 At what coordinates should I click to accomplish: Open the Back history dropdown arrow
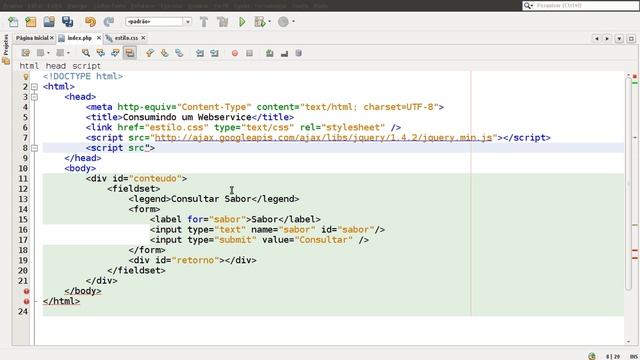(x=48, y=53)
